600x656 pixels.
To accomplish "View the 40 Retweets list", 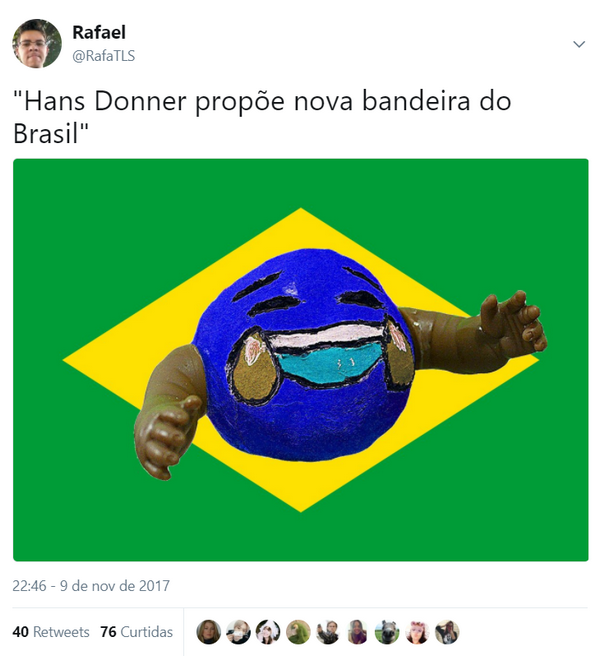I will point(51,632).
